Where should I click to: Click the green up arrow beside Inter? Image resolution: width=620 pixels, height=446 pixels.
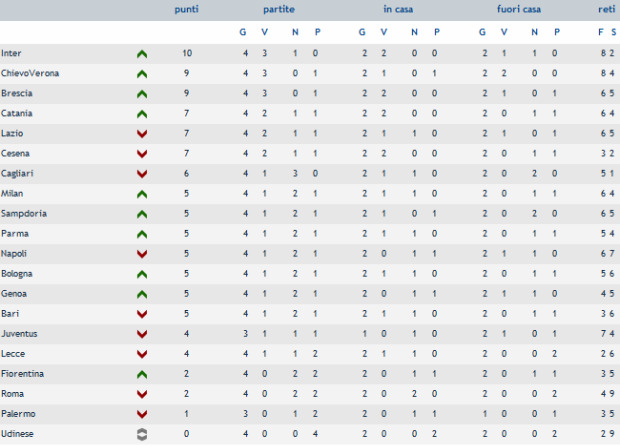coord(142,54)
